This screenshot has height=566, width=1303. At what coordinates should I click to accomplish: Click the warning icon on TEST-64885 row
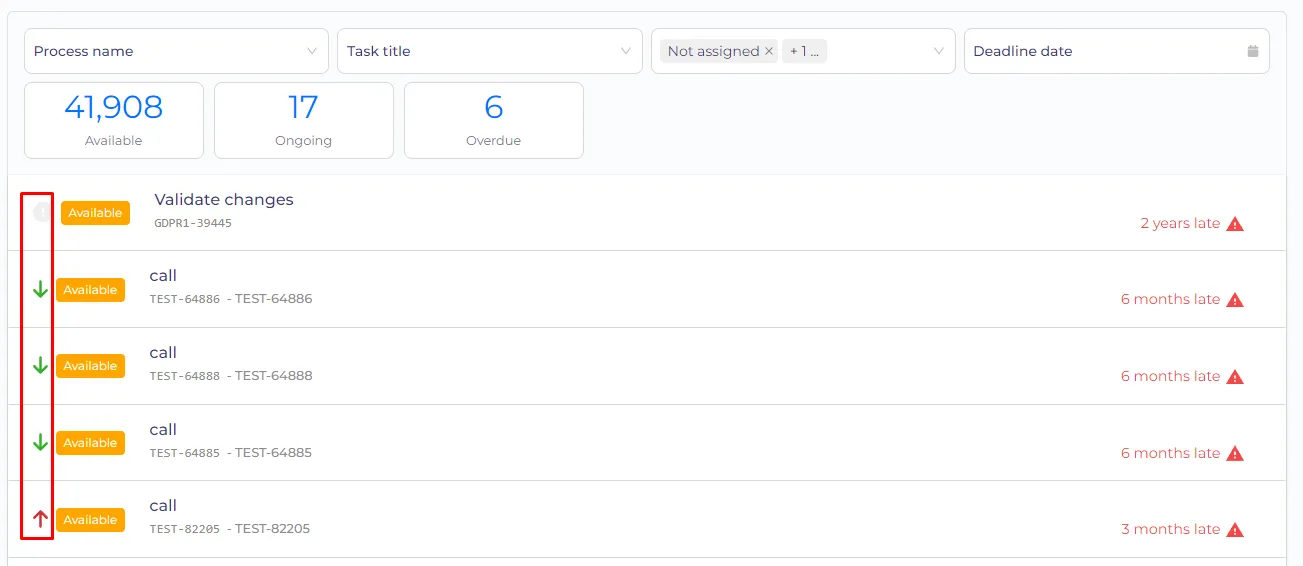tap(1235, 454)
